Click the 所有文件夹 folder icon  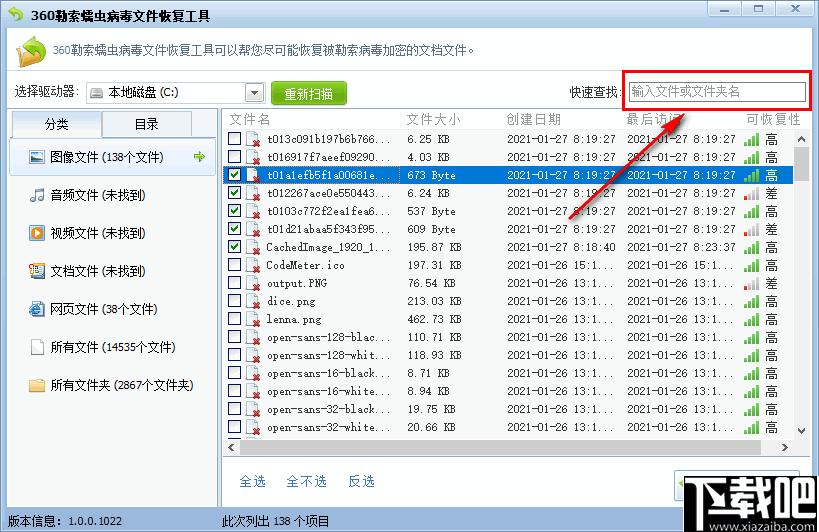point(37,385)
